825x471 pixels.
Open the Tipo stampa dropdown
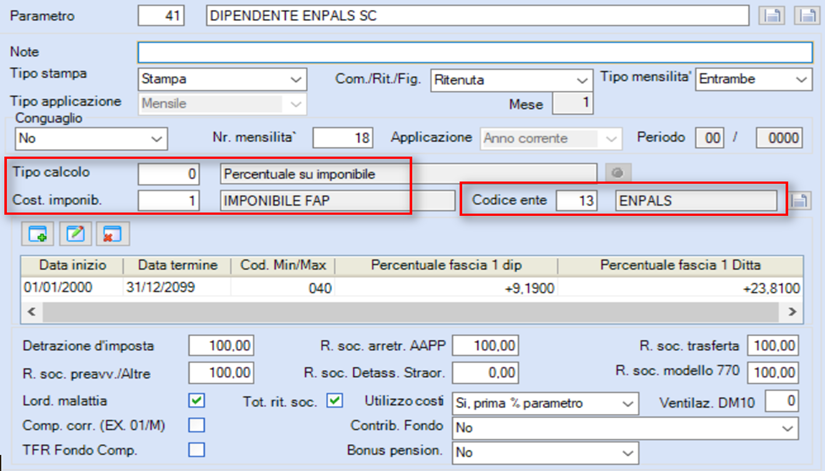coord(222,79)
